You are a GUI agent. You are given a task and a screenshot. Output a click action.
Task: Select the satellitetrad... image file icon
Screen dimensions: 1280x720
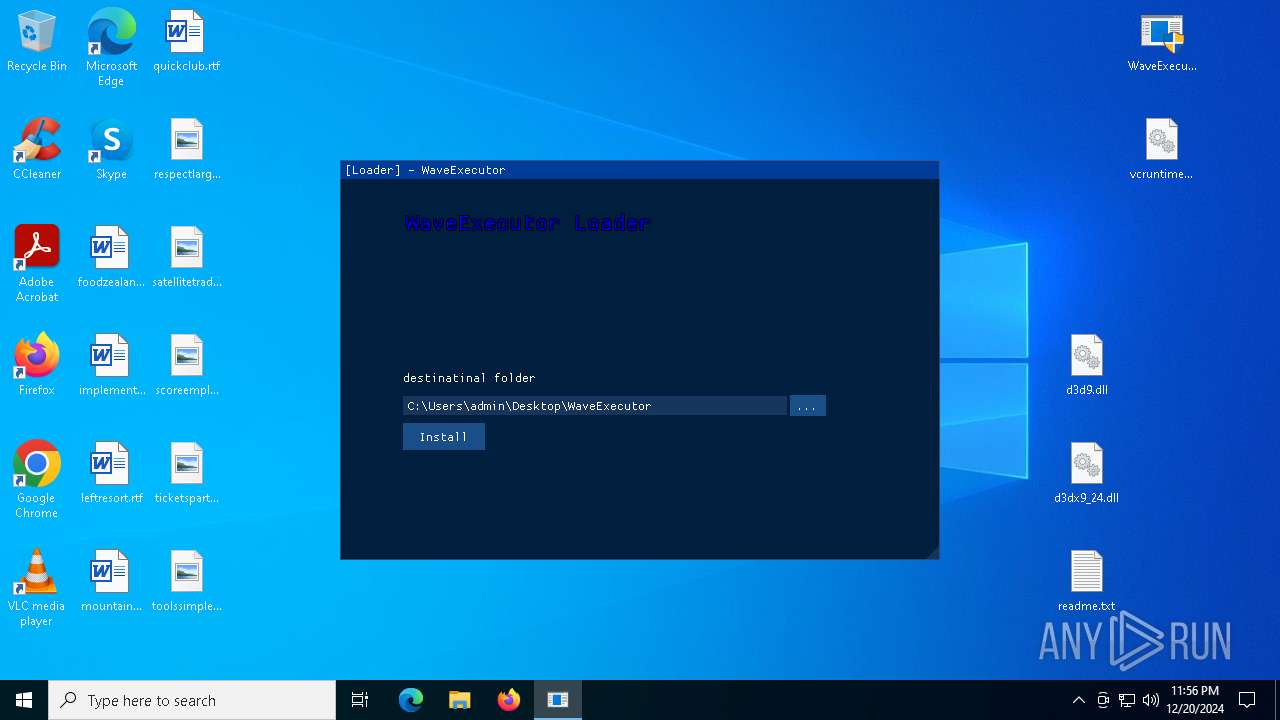(187, 258)
